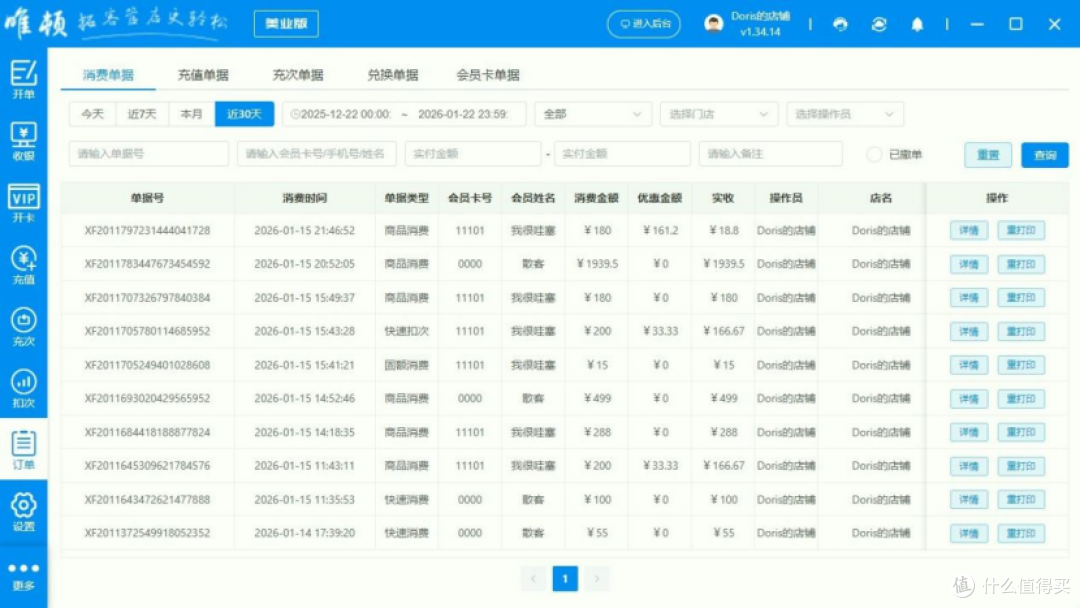Viewport: 1080px width, 608px height.
Task: Open the 开单 billing icon in sidebar
Action: 23,79
